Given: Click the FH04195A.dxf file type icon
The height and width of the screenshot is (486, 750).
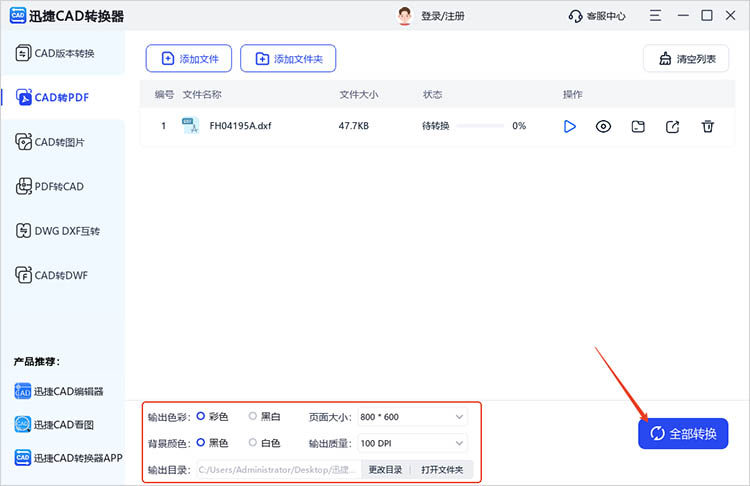Looking at the screenshot, I should (x=190, y=126).
